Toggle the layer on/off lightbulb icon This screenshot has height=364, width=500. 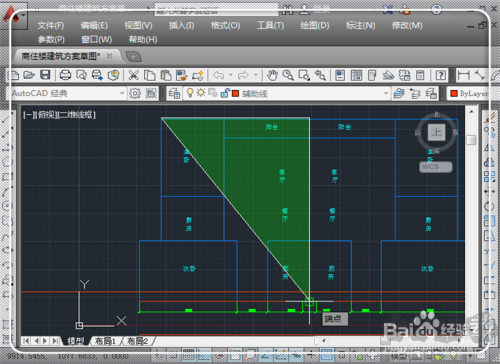coord(190,93)
